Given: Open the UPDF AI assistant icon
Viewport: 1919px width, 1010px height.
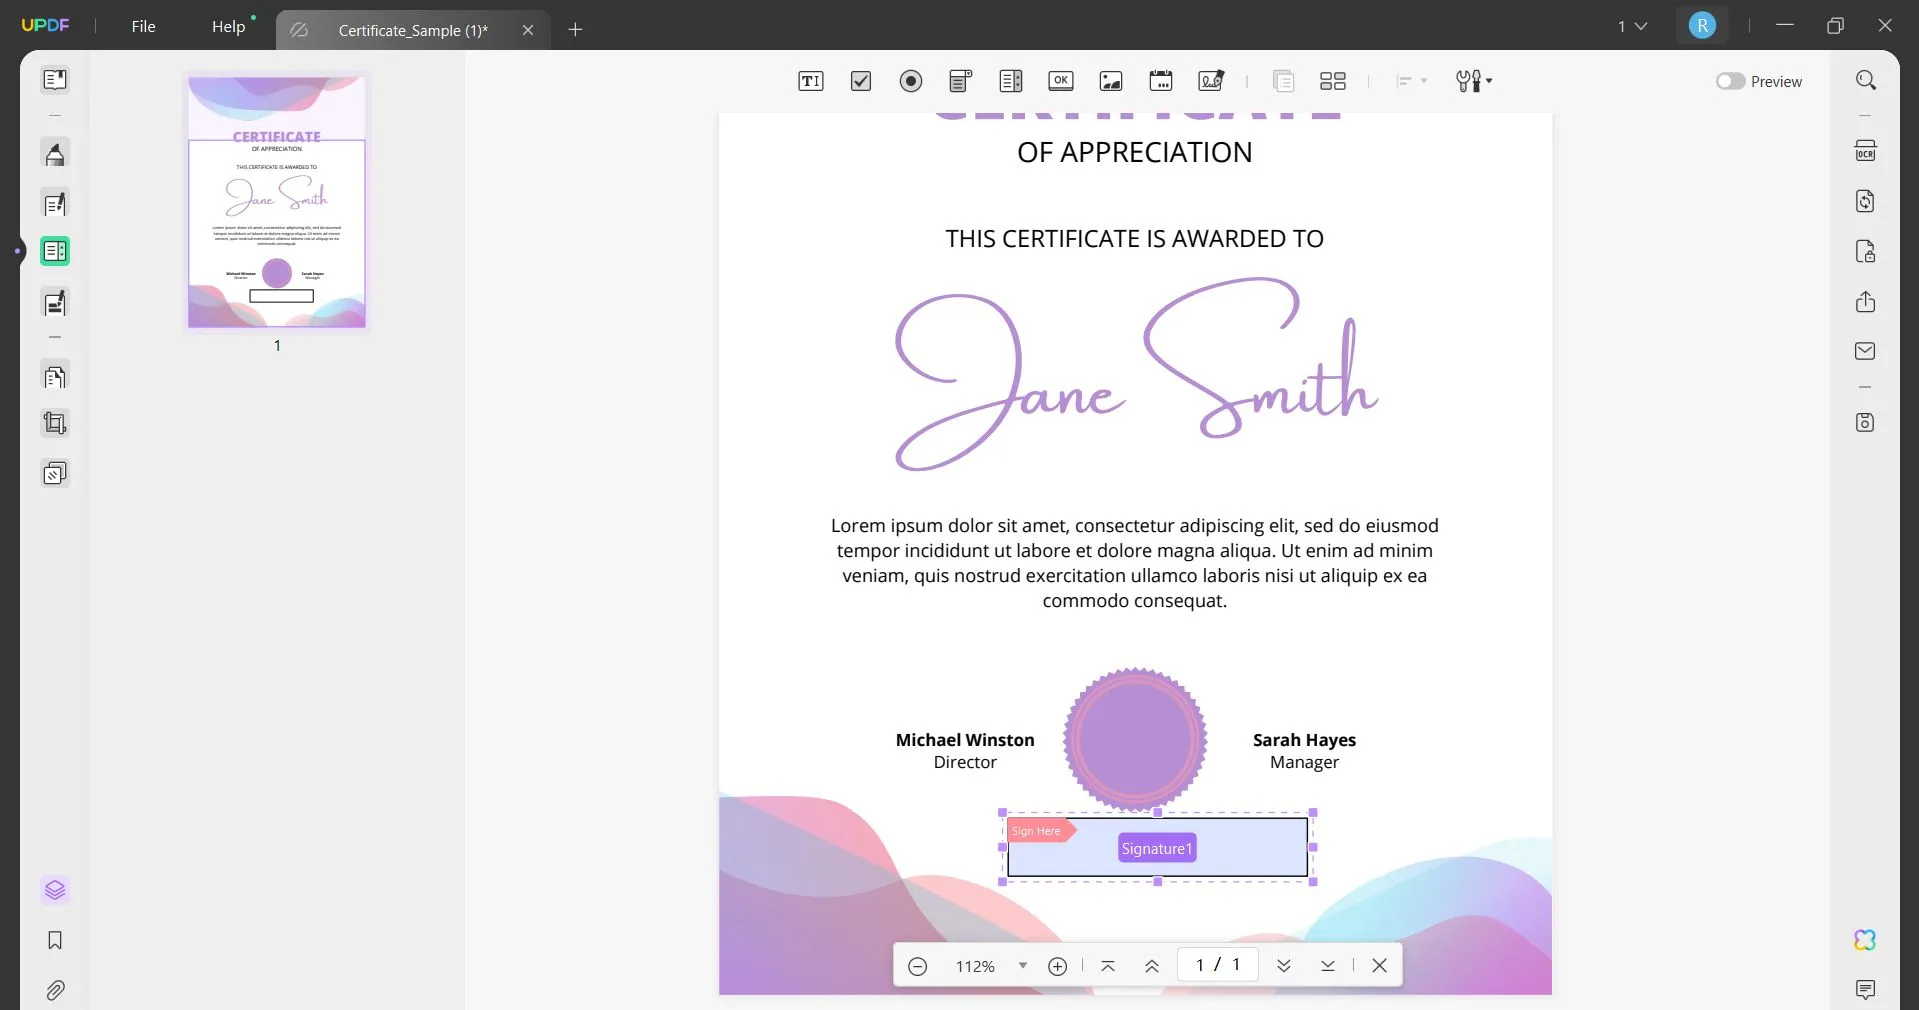Looking at the screenshot, I should 1865,940.
